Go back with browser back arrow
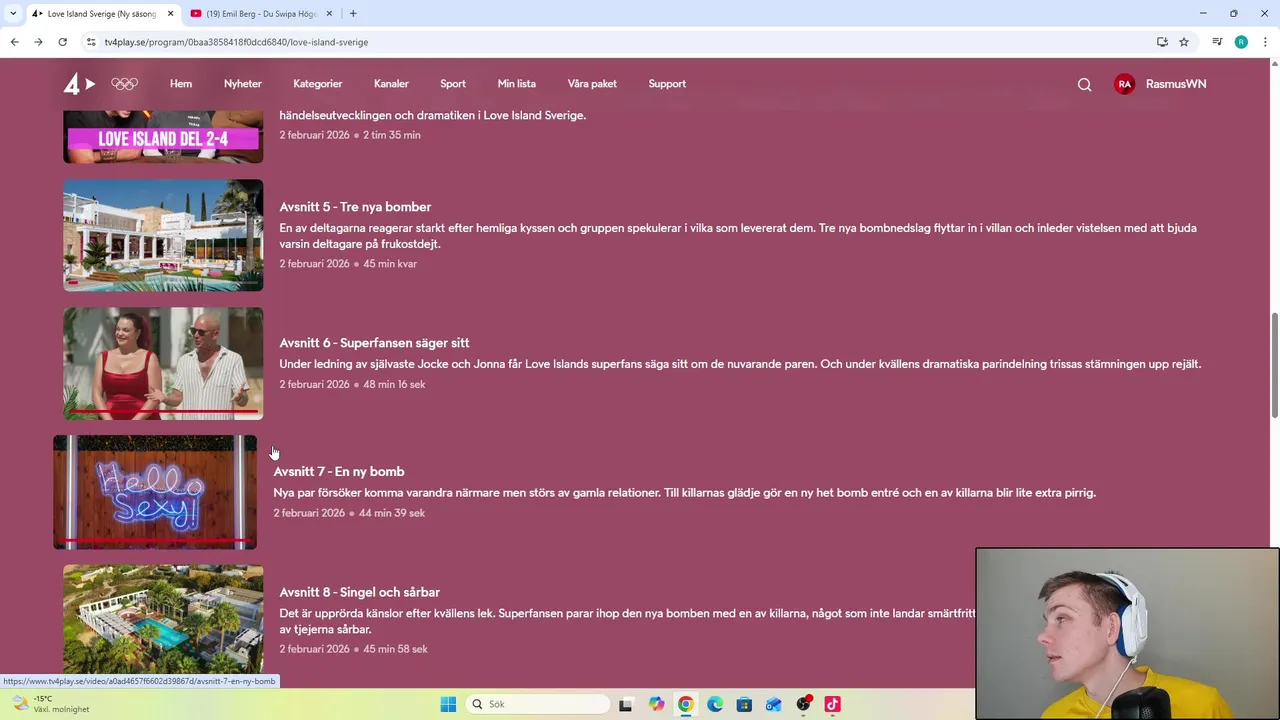This screenshot has height=720, width=1280. 14,42
